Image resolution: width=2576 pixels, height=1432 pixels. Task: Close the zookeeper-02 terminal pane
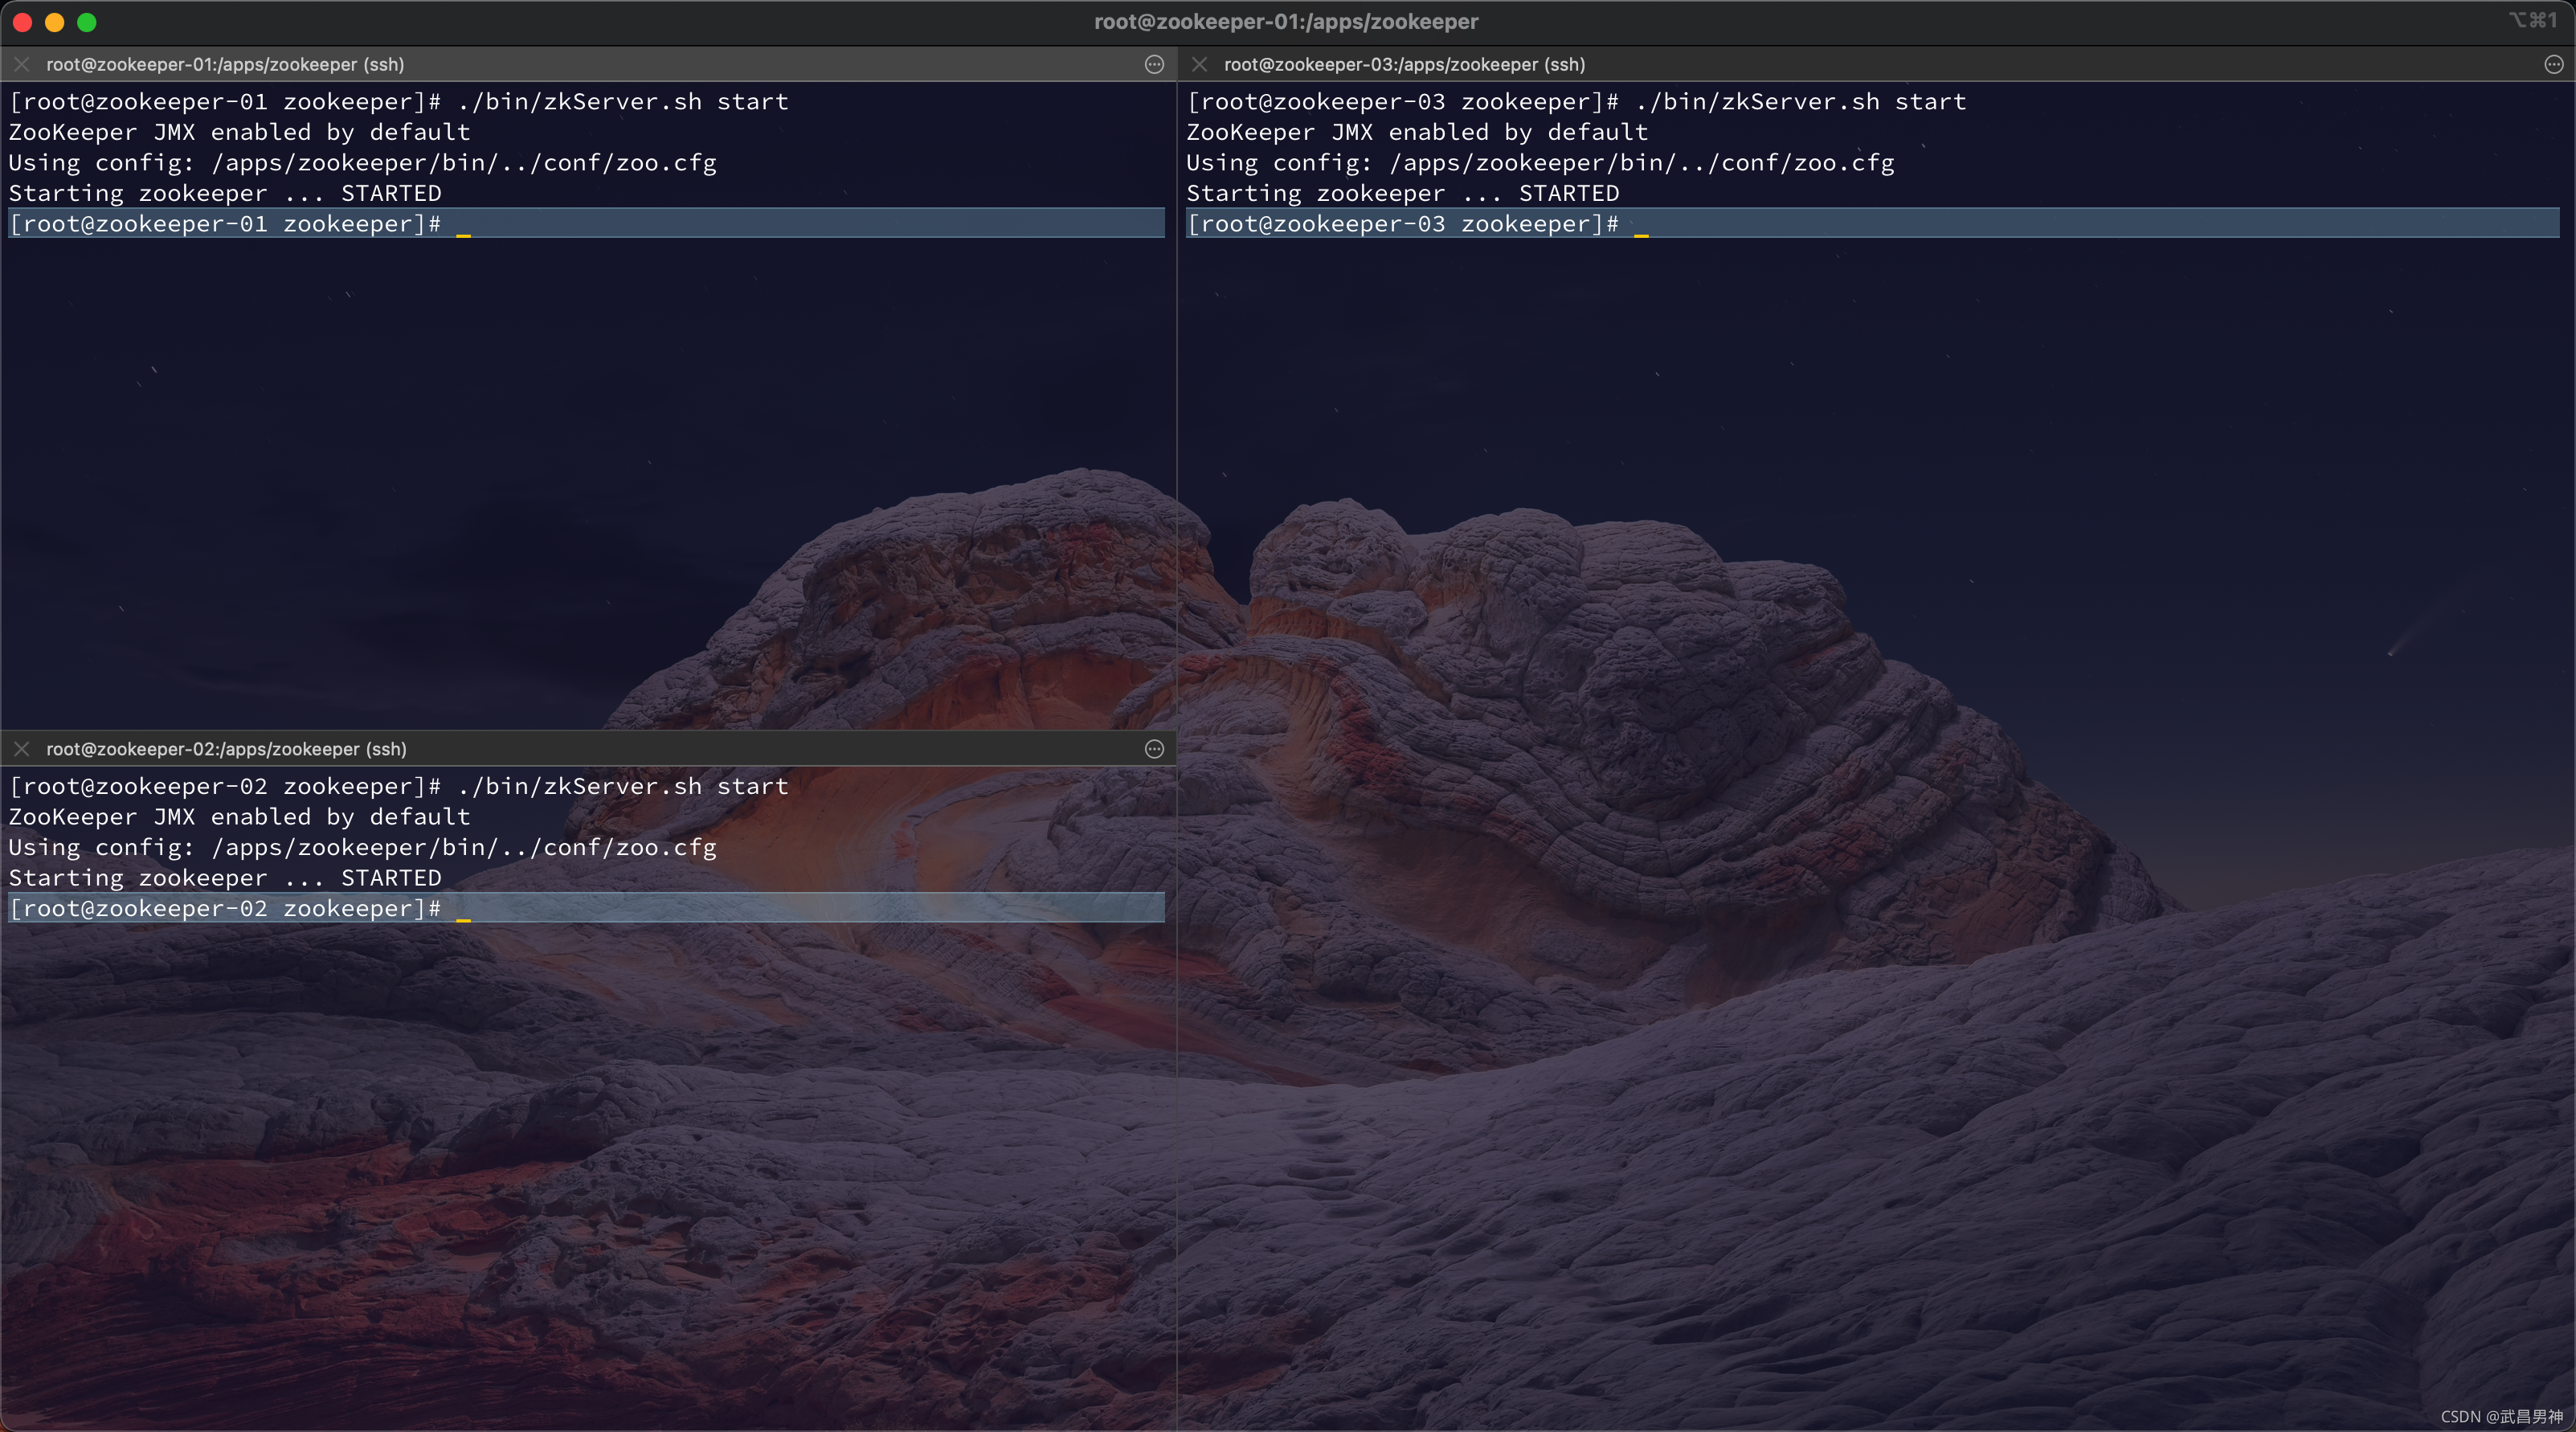(x=21, y=749)
